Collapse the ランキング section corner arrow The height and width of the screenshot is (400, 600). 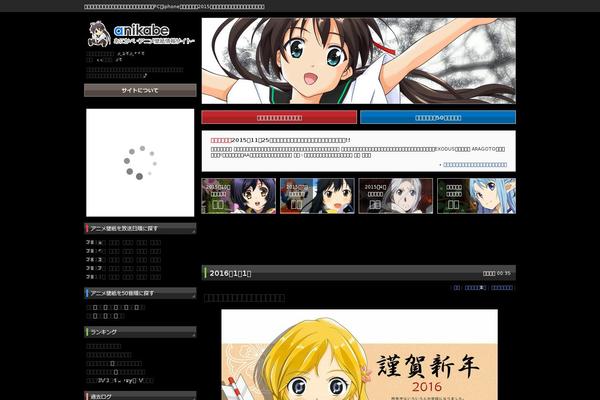coord(194,335)
